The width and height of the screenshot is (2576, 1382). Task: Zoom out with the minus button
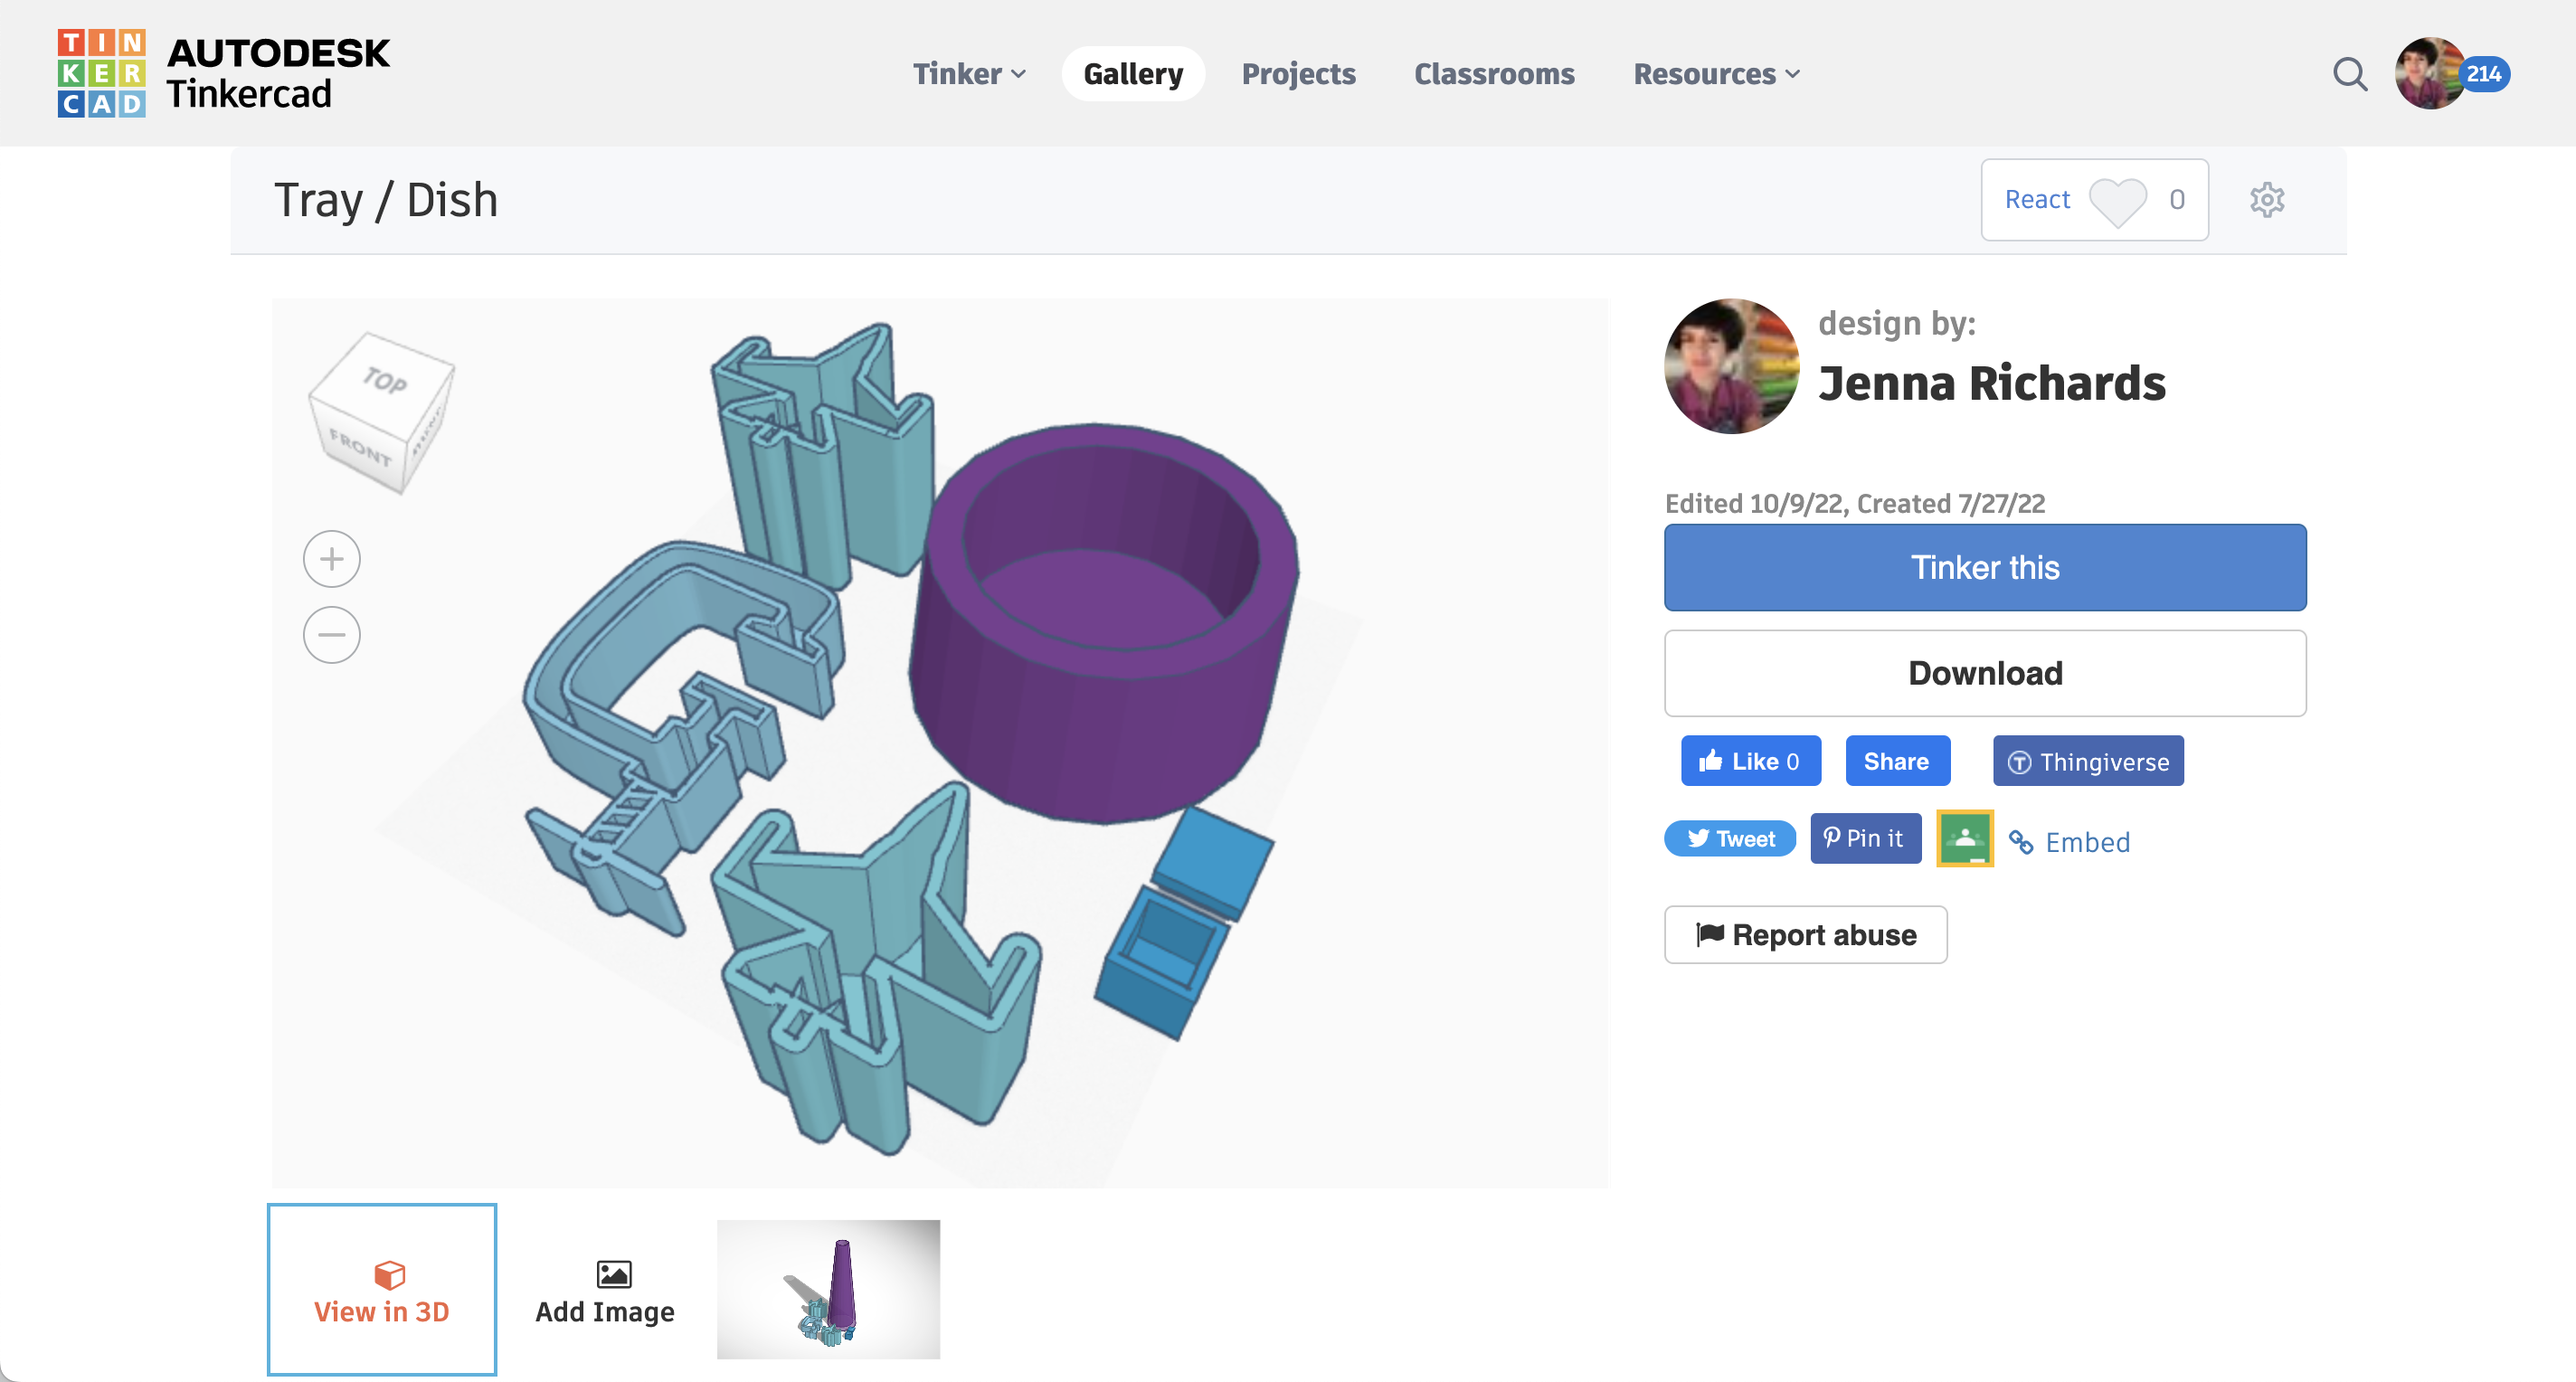[331, 635]
